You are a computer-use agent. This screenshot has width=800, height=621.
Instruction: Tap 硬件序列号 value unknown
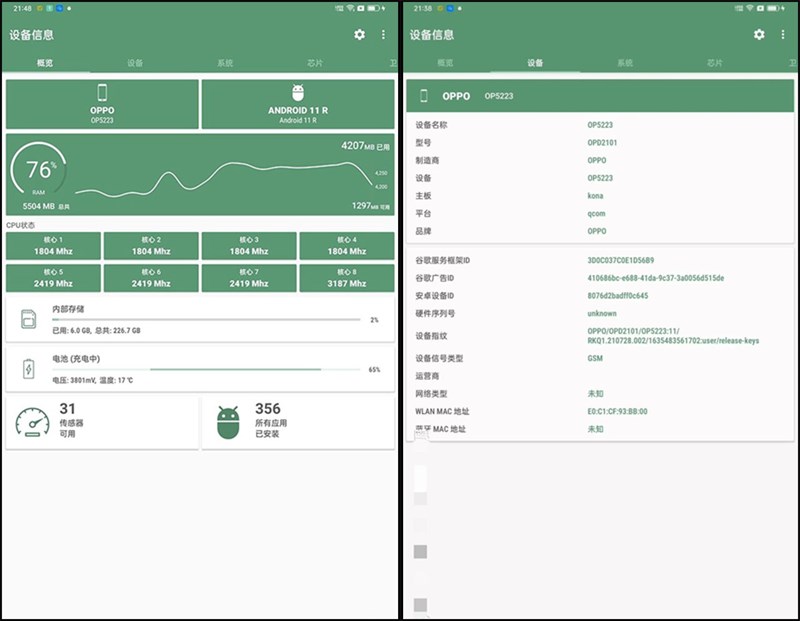[x=602, y=313]
